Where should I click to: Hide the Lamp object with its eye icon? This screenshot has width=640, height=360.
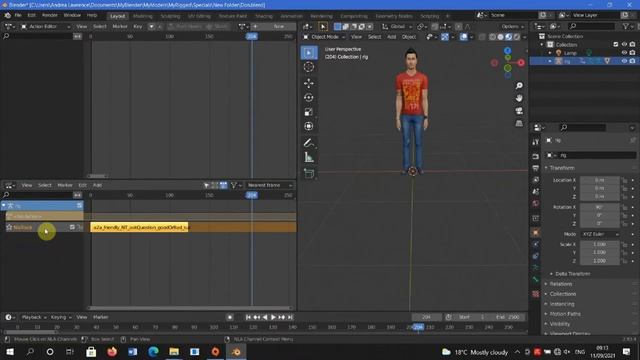624,53
